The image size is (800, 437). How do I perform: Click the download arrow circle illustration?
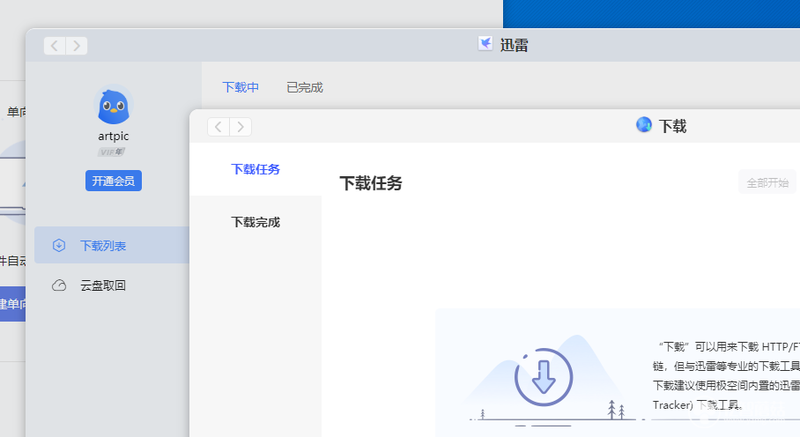[x=543, y=377]
